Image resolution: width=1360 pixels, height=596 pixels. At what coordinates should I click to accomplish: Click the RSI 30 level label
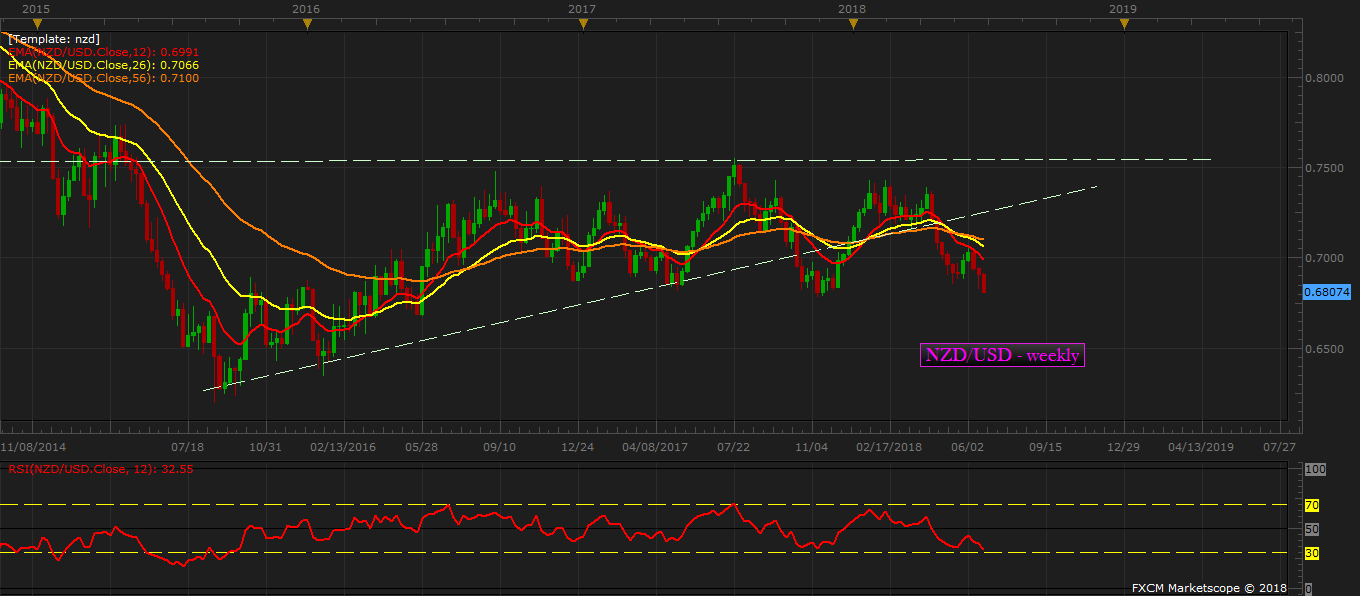coord(1312,553)
